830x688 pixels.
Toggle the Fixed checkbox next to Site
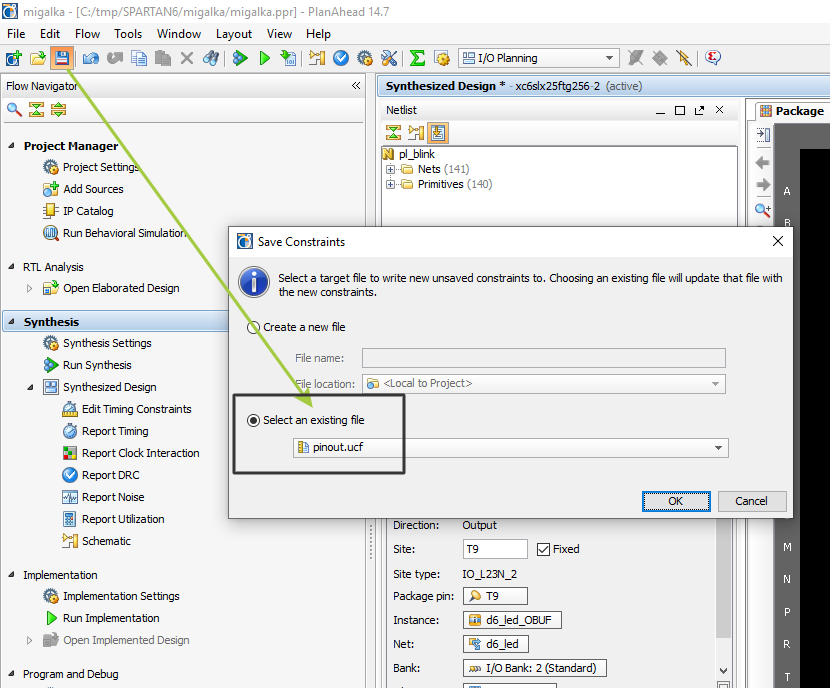click(543, 549)
